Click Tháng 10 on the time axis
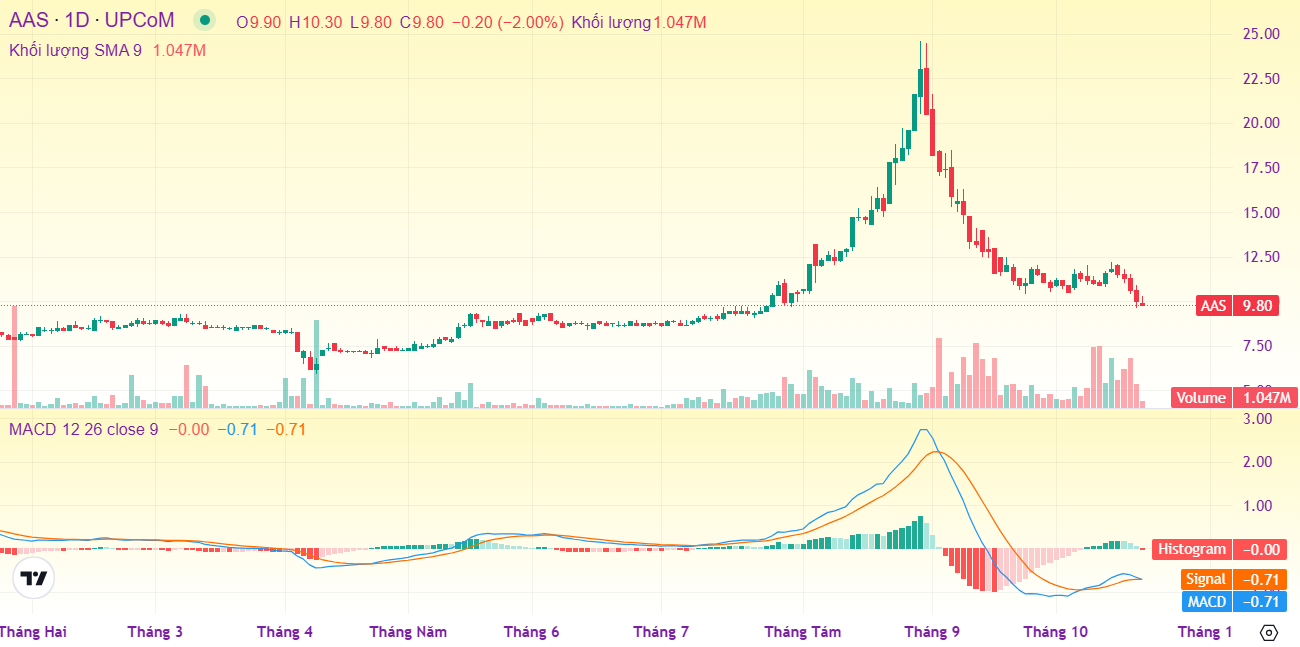This screenshot has width=1300, height=647. pos(1055,632)
